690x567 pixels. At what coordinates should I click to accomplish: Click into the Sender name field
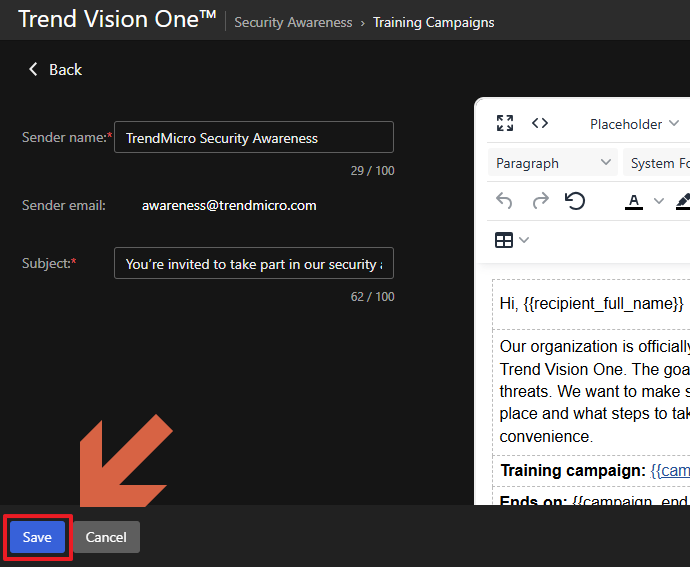[253, 138]
